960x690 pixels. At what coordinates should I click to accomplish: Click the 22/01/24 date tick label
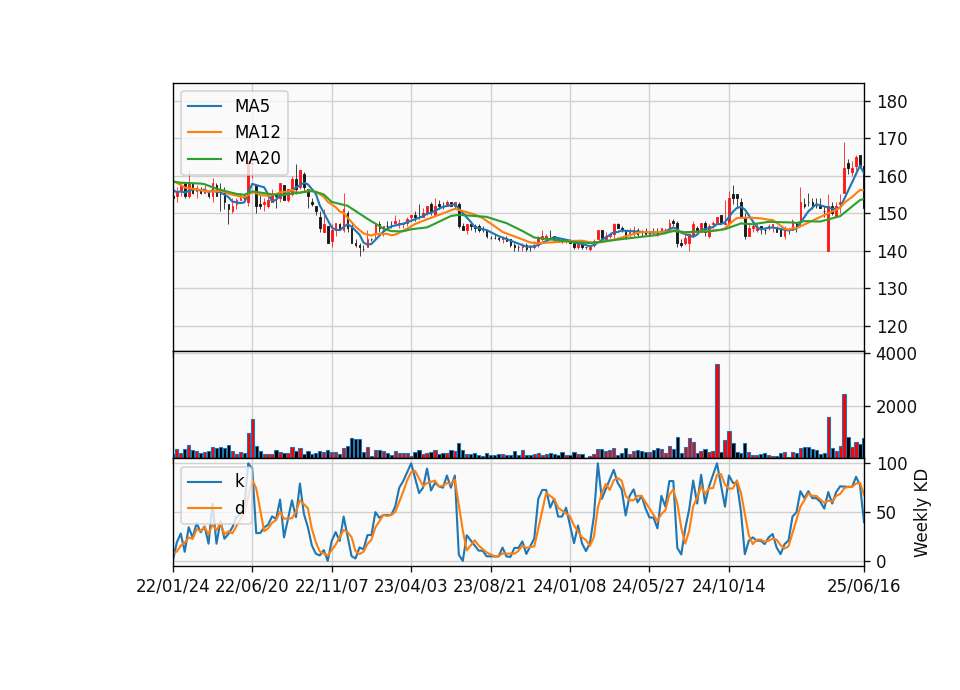173,587
